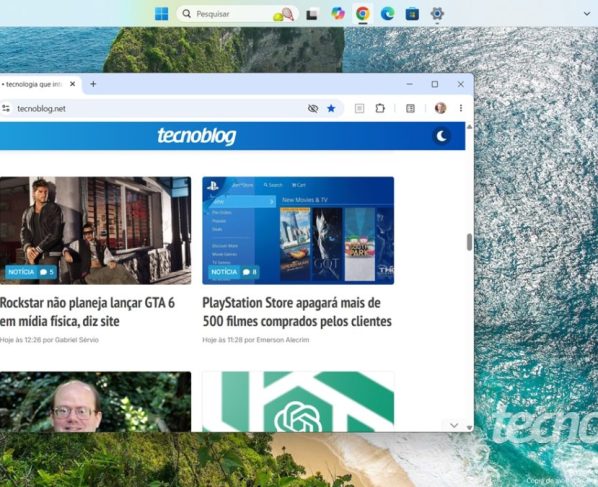
Task: Open author link Emerson Alecrim
Action: click(283, 340)
